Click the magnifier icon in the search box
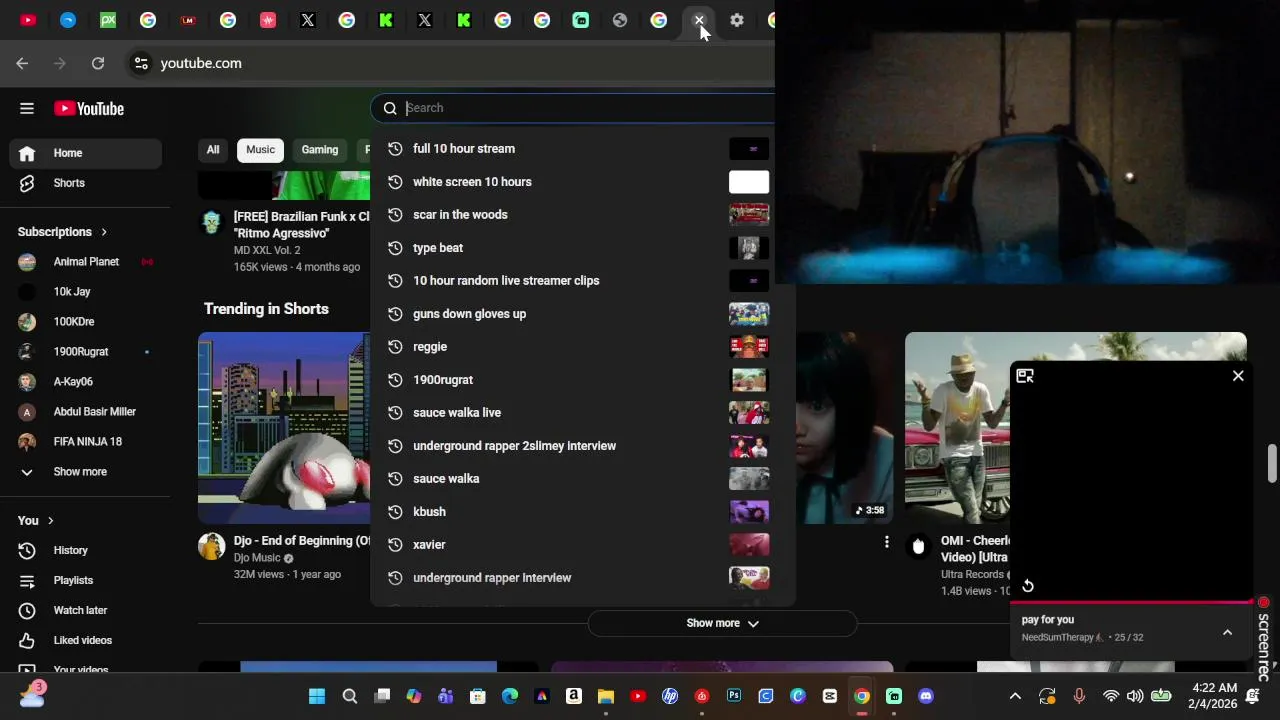The height and width of the screenshot is (720, 1280). pos(390,108)
